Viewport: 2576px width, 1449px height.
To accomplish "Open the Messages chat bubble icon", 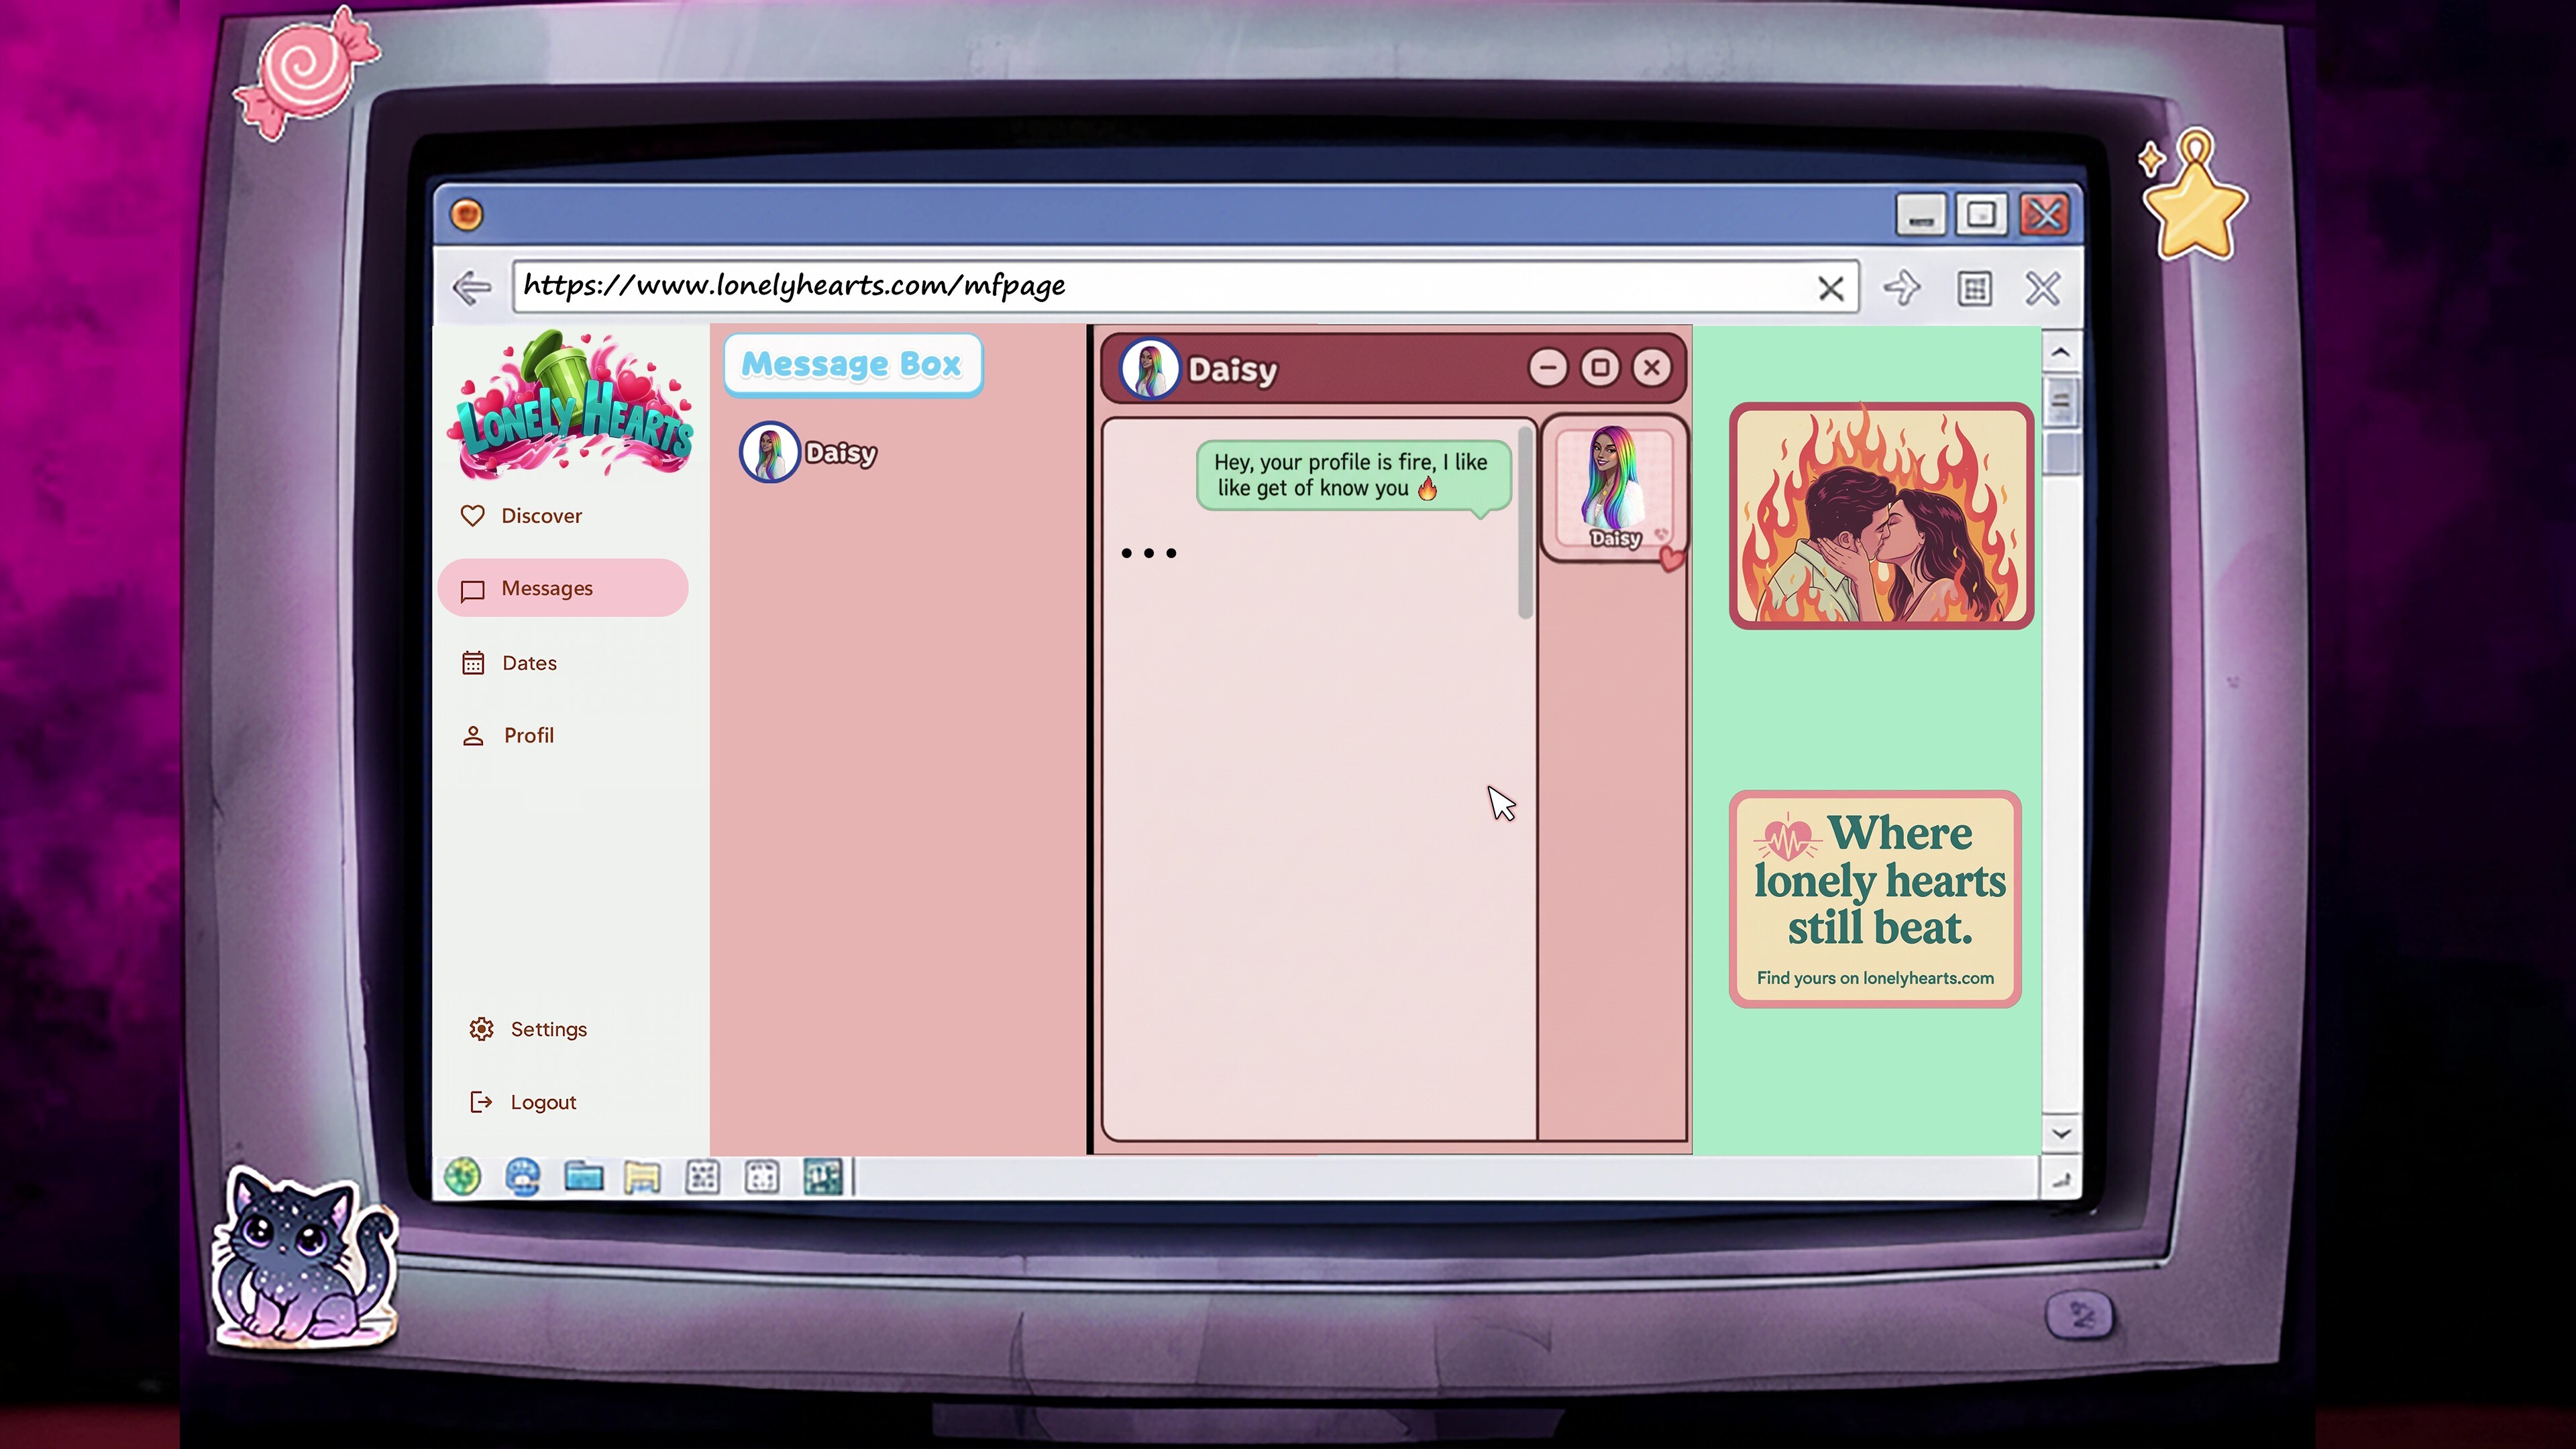I will click(473, 588).
